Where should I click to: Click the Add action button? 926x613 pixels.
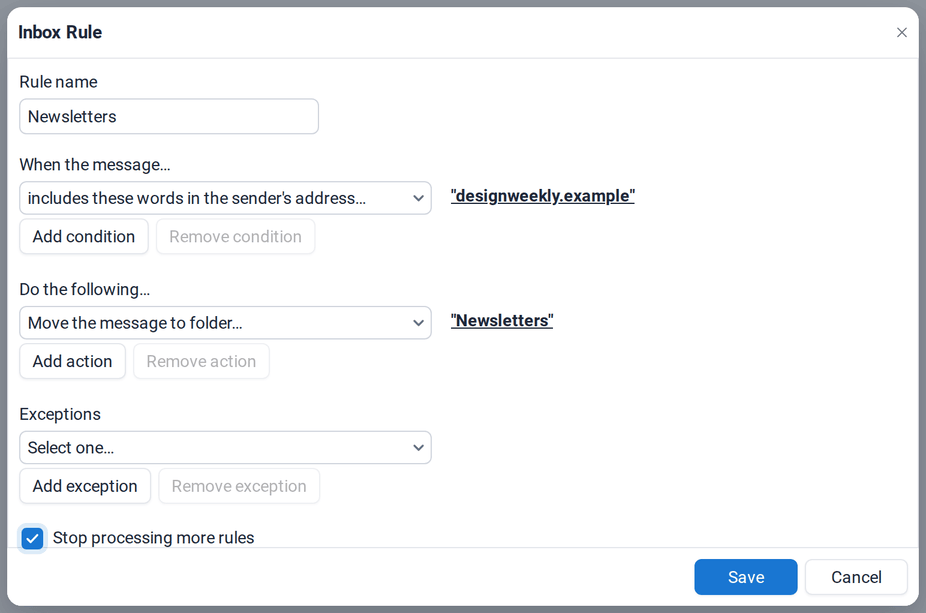pos(73,361)
